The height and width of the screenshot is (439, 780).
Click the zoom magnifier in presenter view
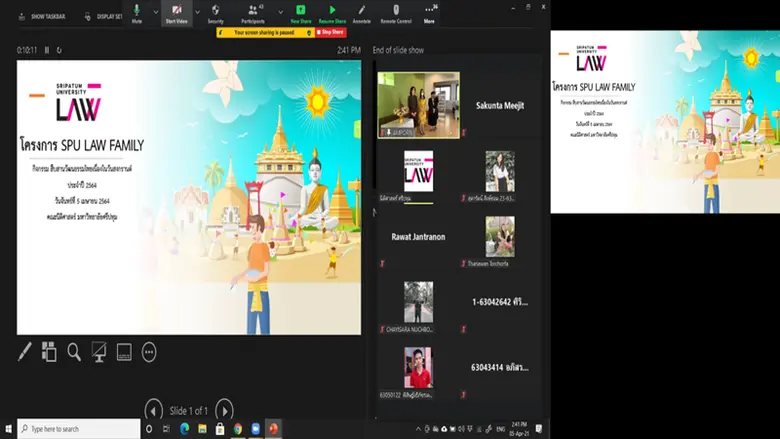pyautogui.click(x=74, y=352)
